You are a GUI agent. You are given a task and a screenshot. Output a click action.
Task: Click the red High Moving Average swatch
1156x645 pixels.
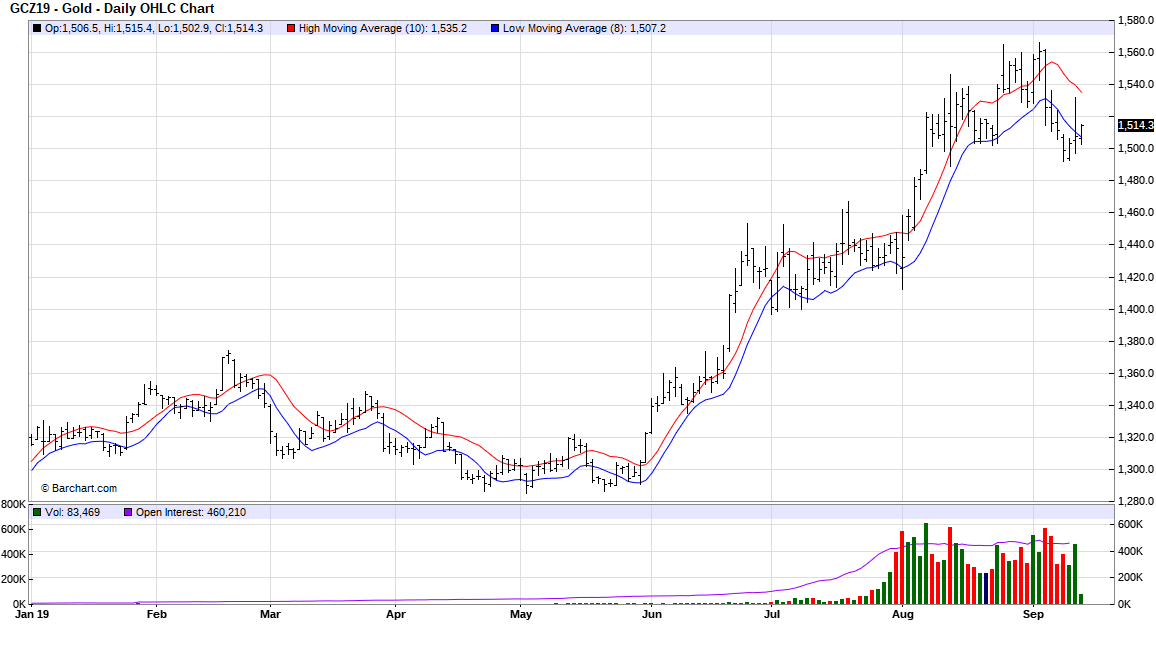click(x=291, y=28)
